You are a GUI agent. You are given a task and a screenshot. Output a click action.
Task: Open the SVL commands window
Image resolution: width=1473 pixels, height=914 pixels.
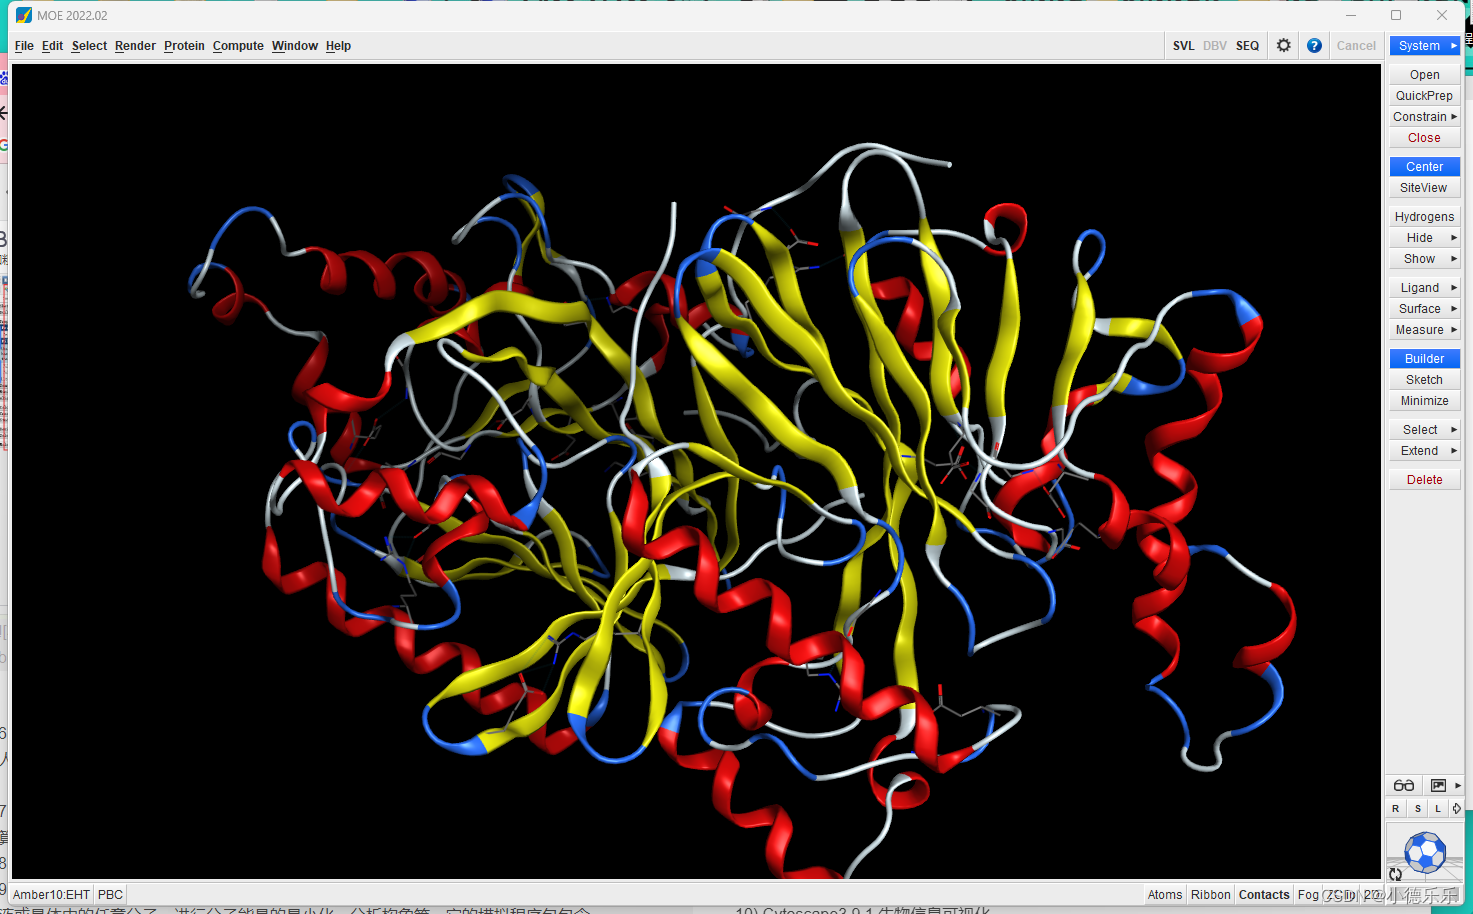click(1184, 46)
